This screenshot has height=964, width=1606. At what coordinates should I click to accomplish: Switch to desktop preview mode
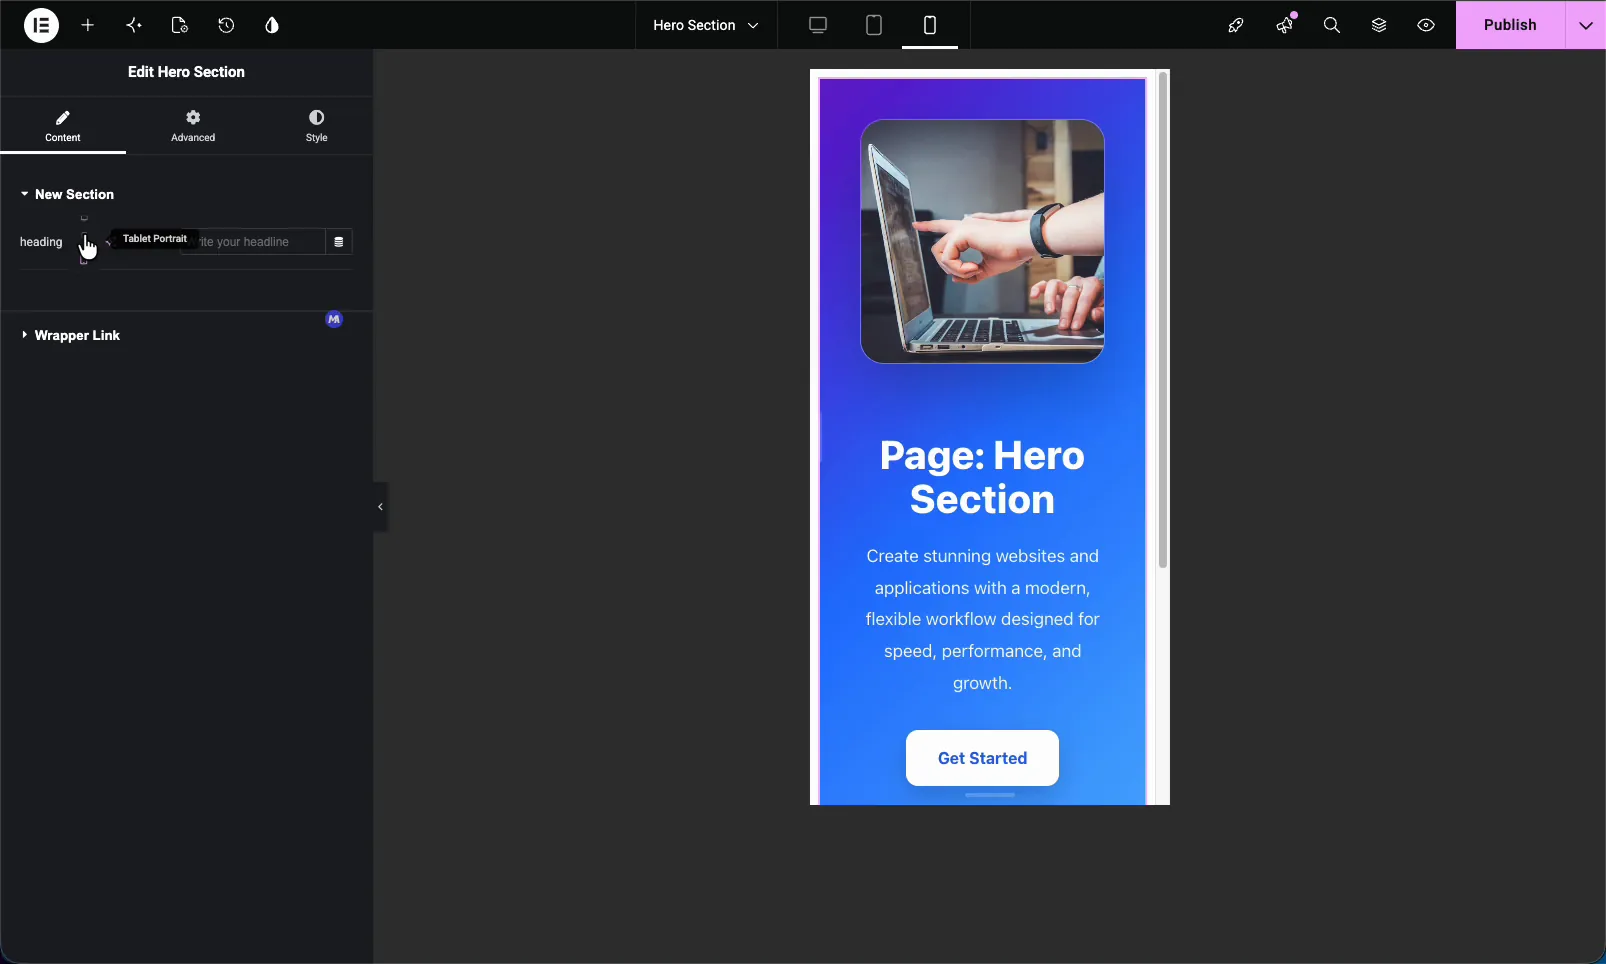[x=818, y=25]
